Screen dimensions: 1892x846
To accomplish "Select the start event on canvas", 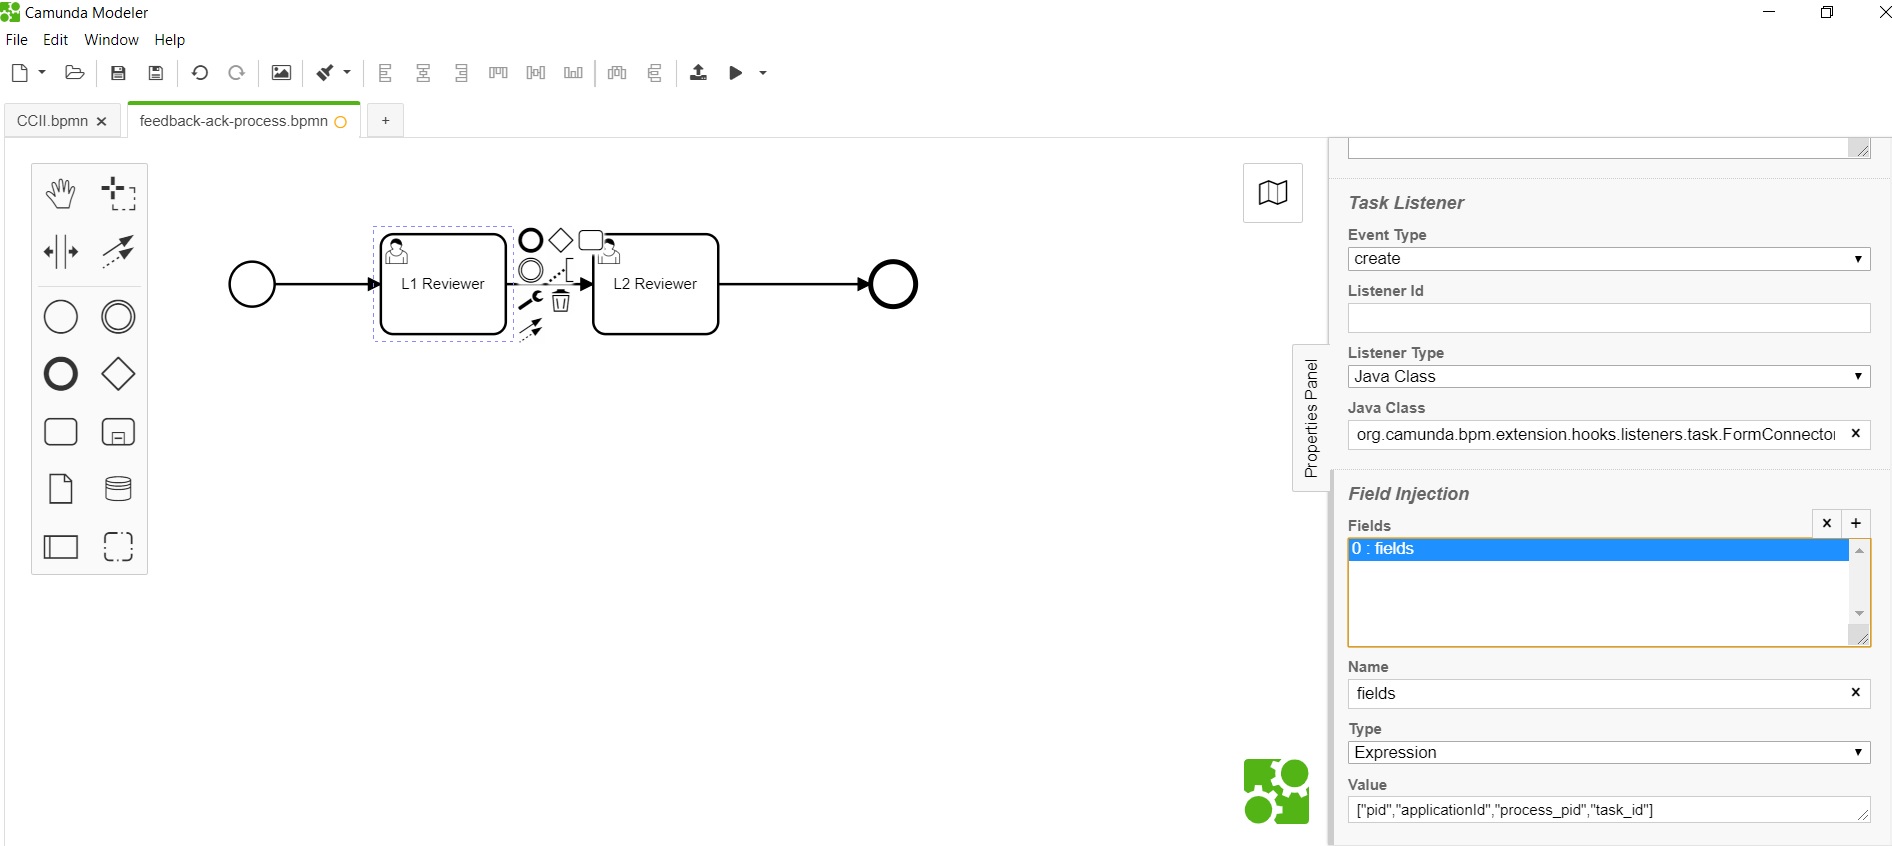I will pos(252,284).
